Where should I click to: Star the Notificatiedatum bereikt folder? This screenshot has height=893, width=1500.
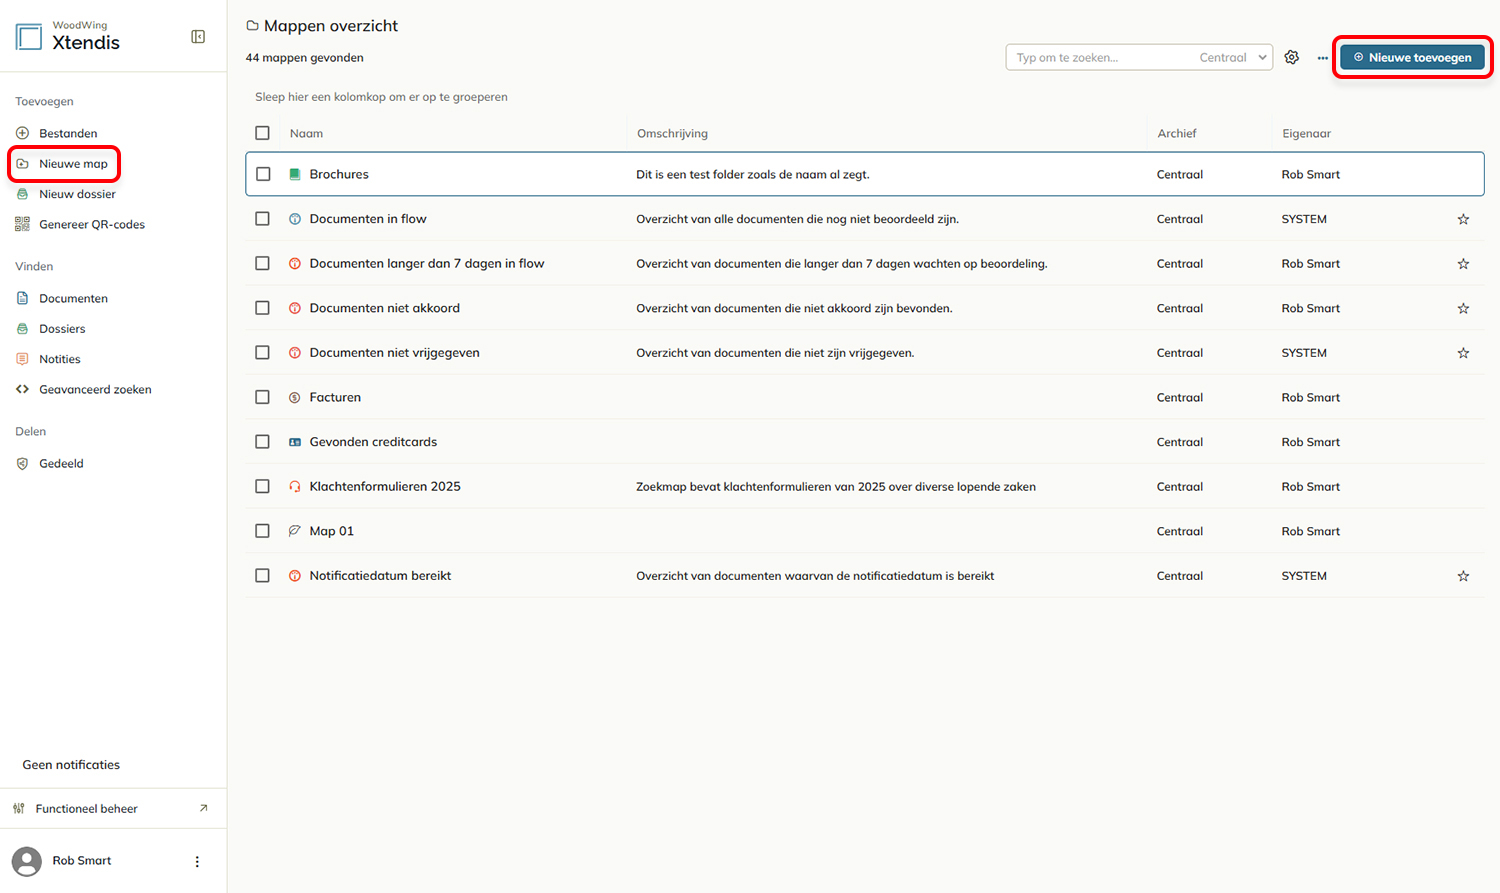(1463, 576)
